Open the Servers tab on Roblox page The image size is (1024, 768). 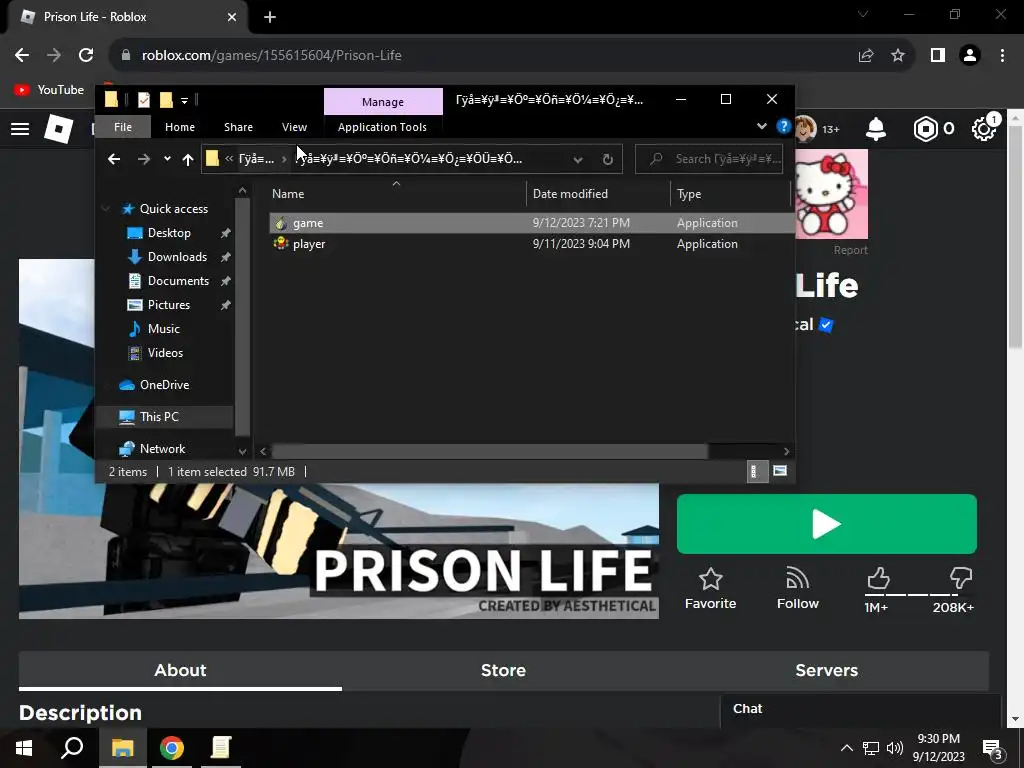pos(827,671)
